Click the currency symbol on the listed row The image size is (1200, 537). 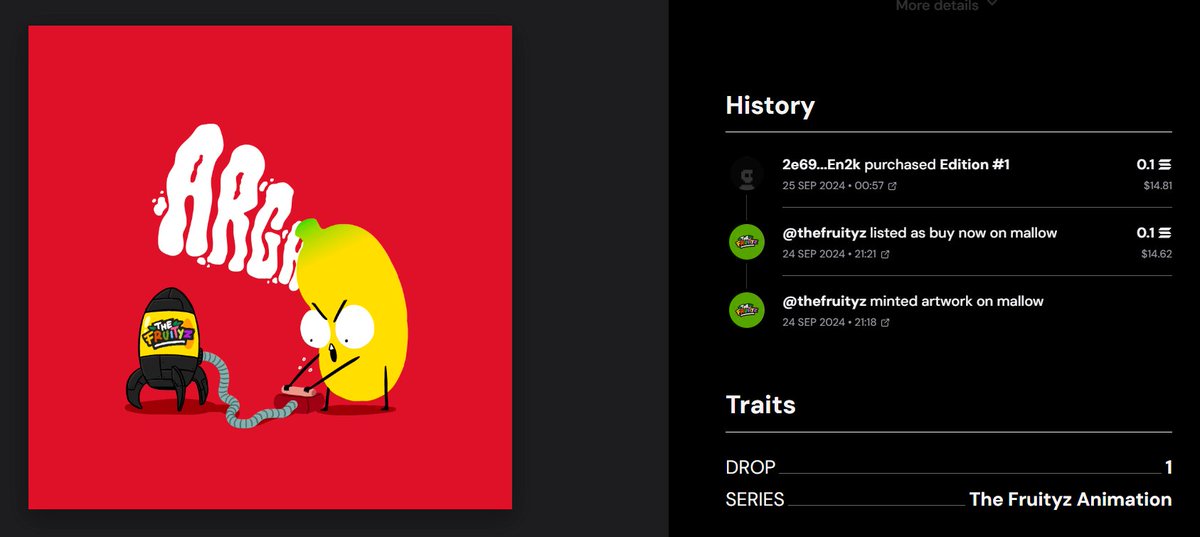point(1165,232)
